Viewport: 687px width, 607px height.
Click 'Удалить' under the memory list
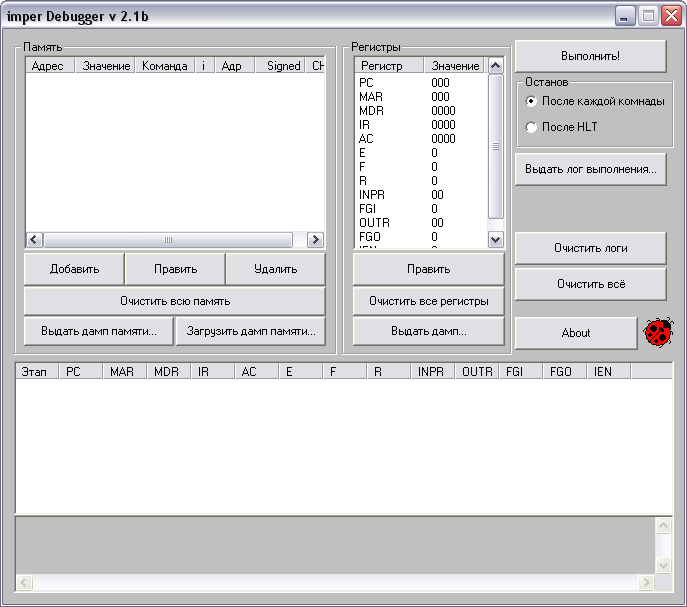275,269
